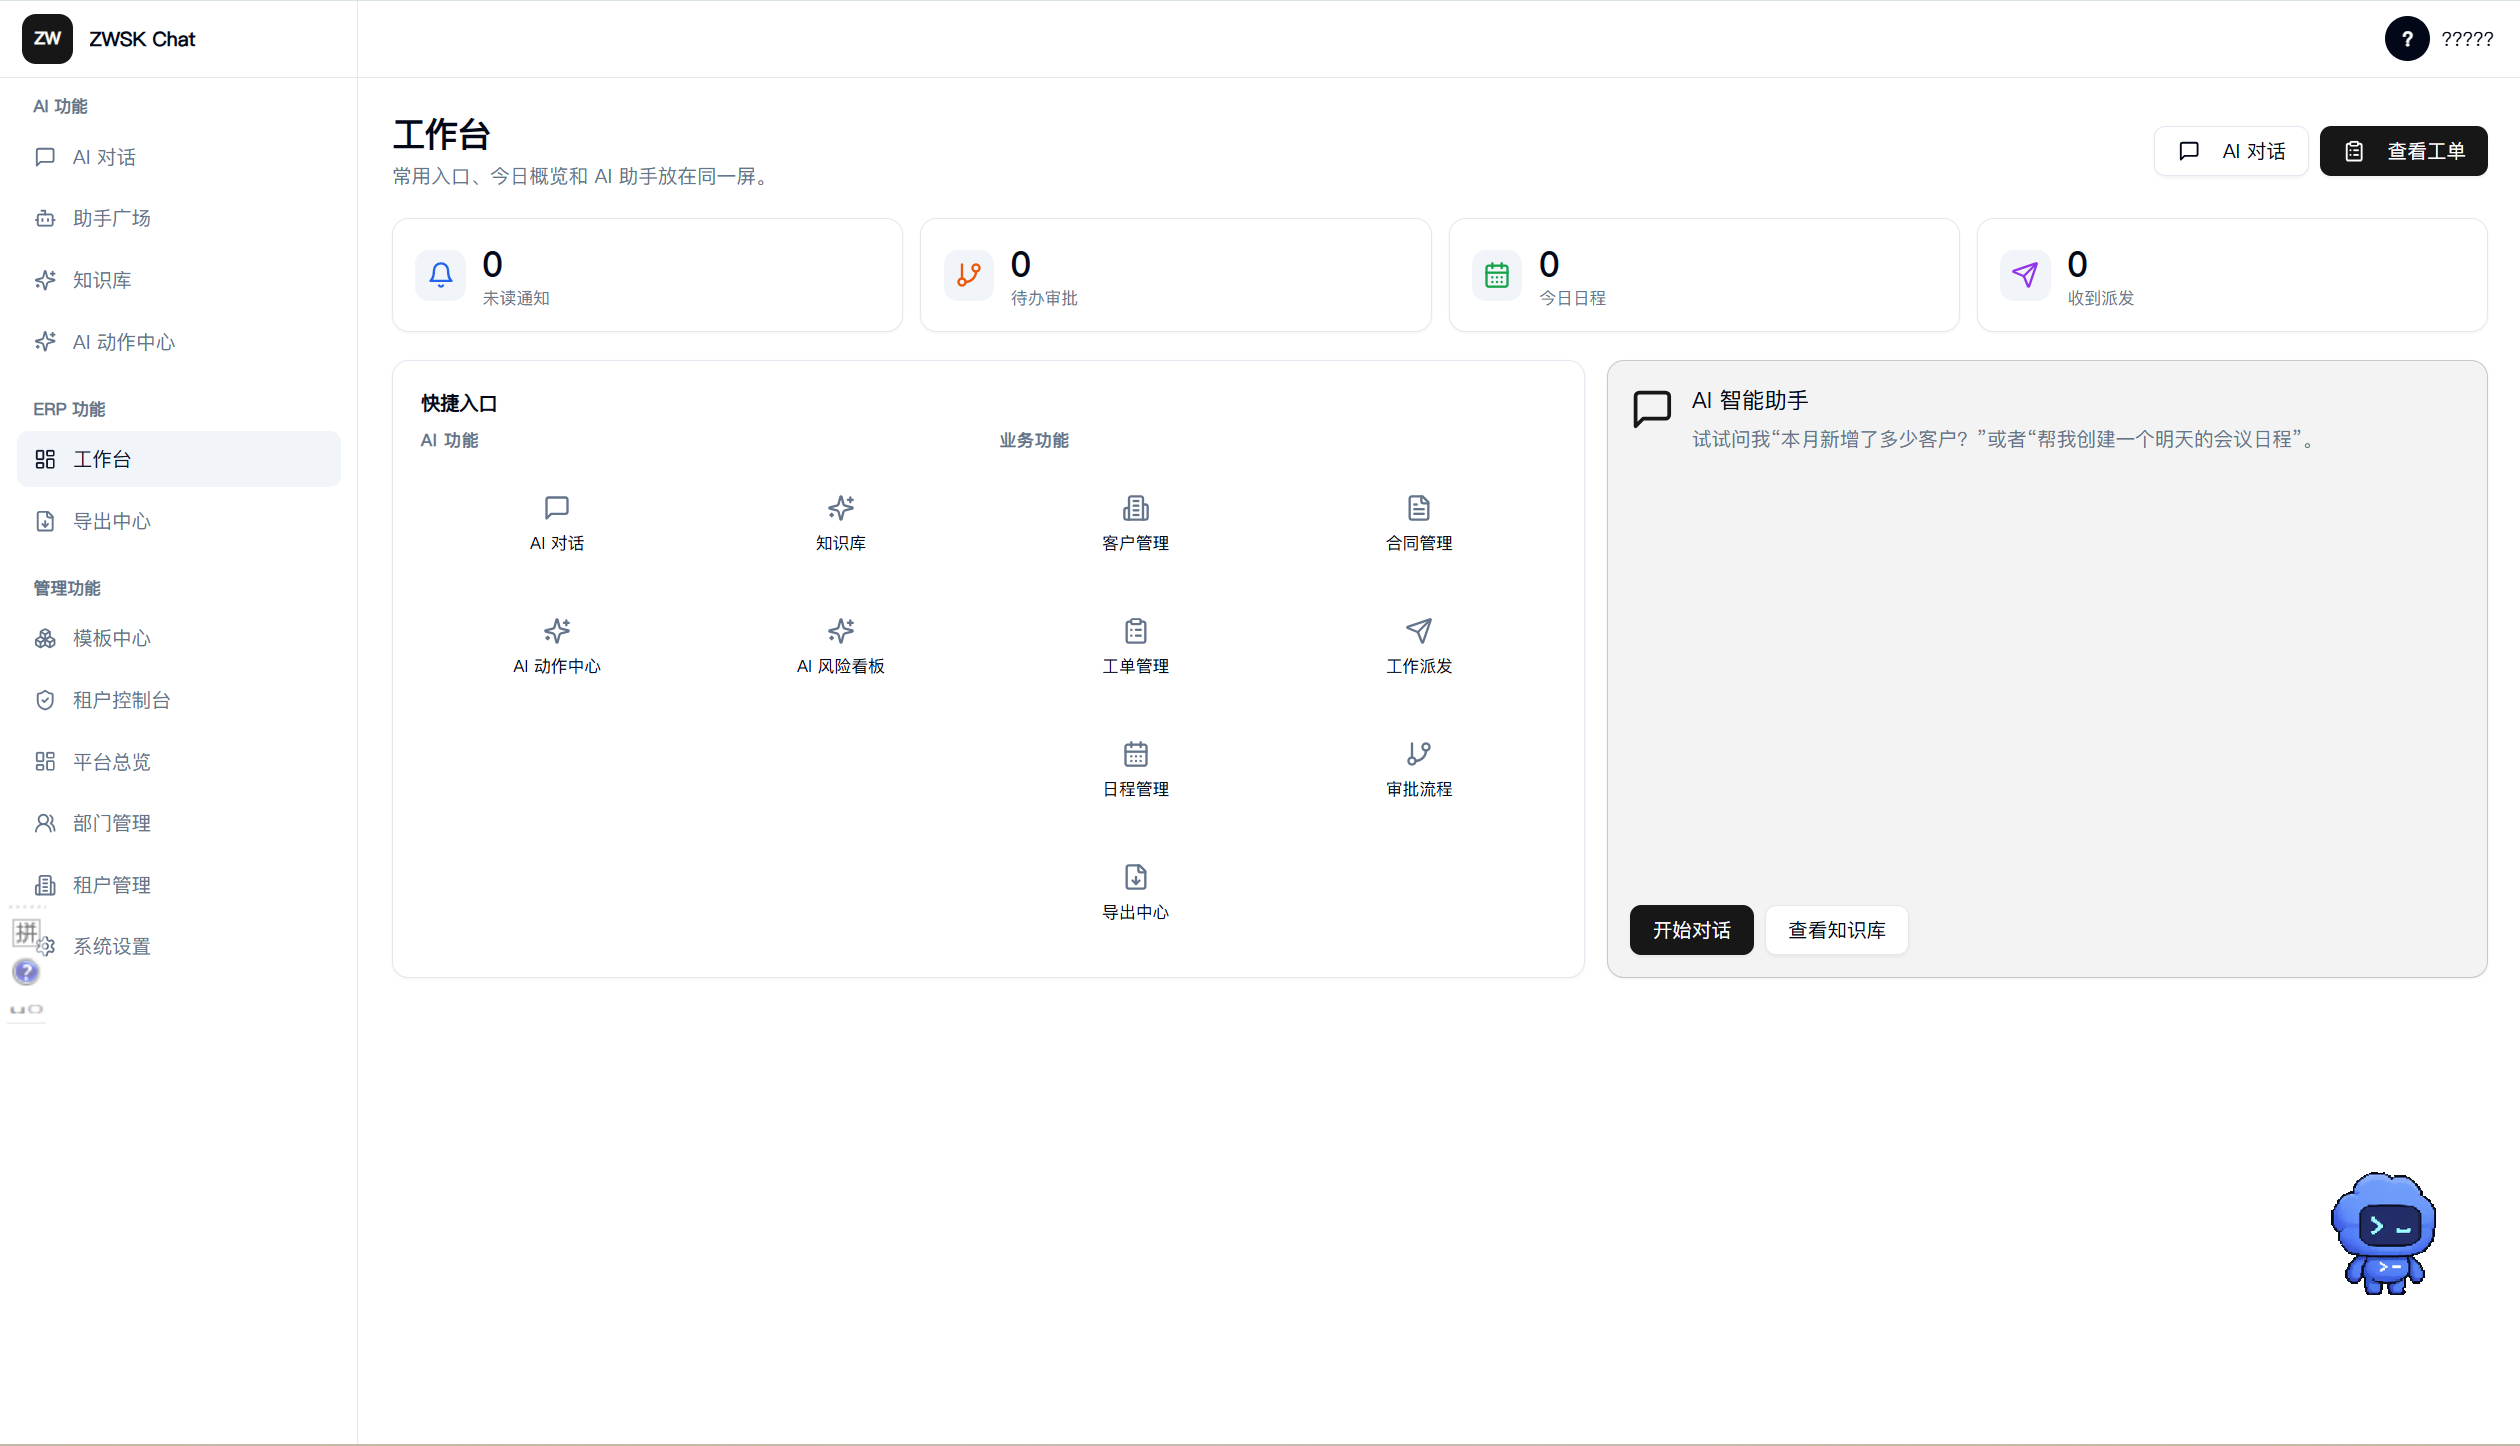Click the AI 对话 button in header
The image size is (2520, 1446).
point(2230,151)
